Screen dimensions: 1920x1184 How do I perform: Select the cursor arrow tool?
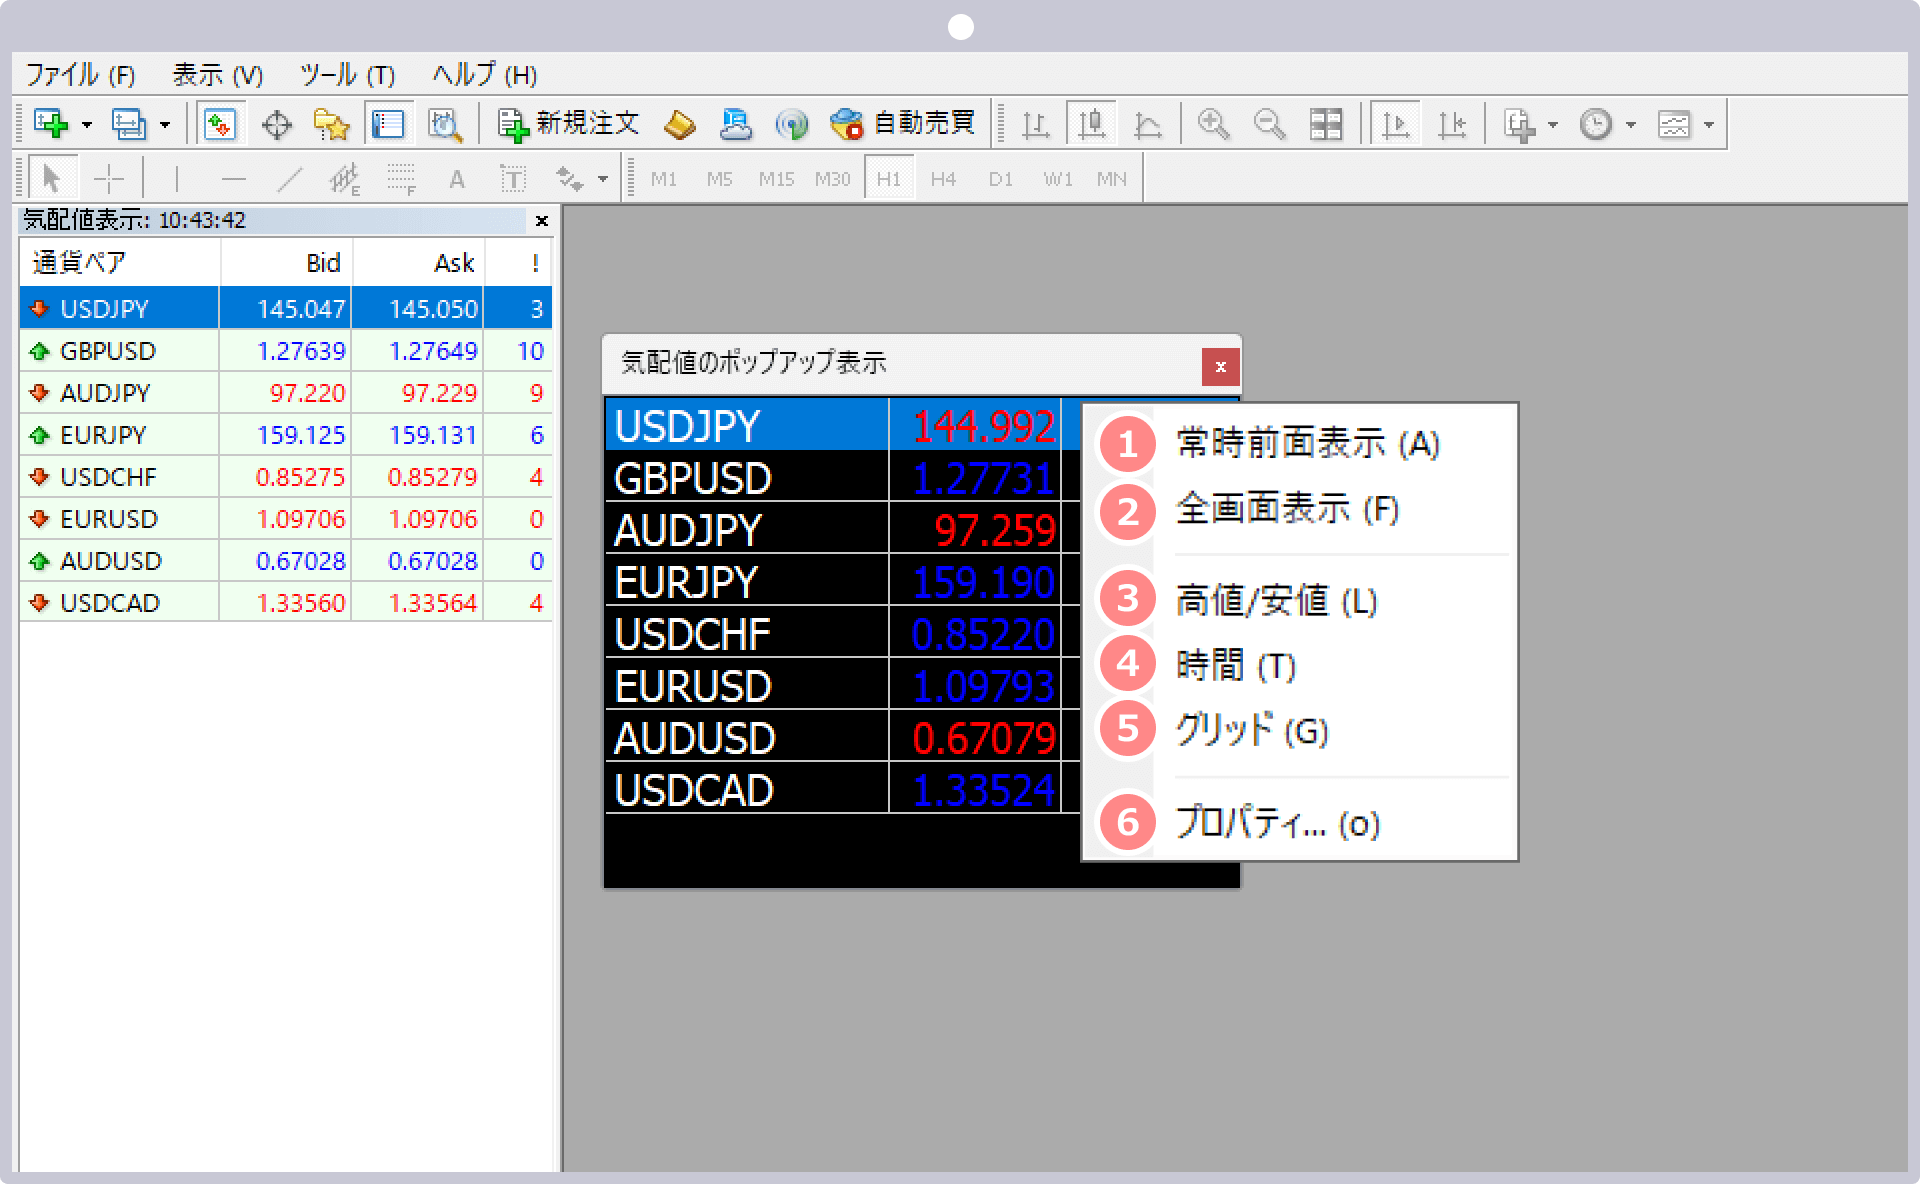click(x=52, y=179)
